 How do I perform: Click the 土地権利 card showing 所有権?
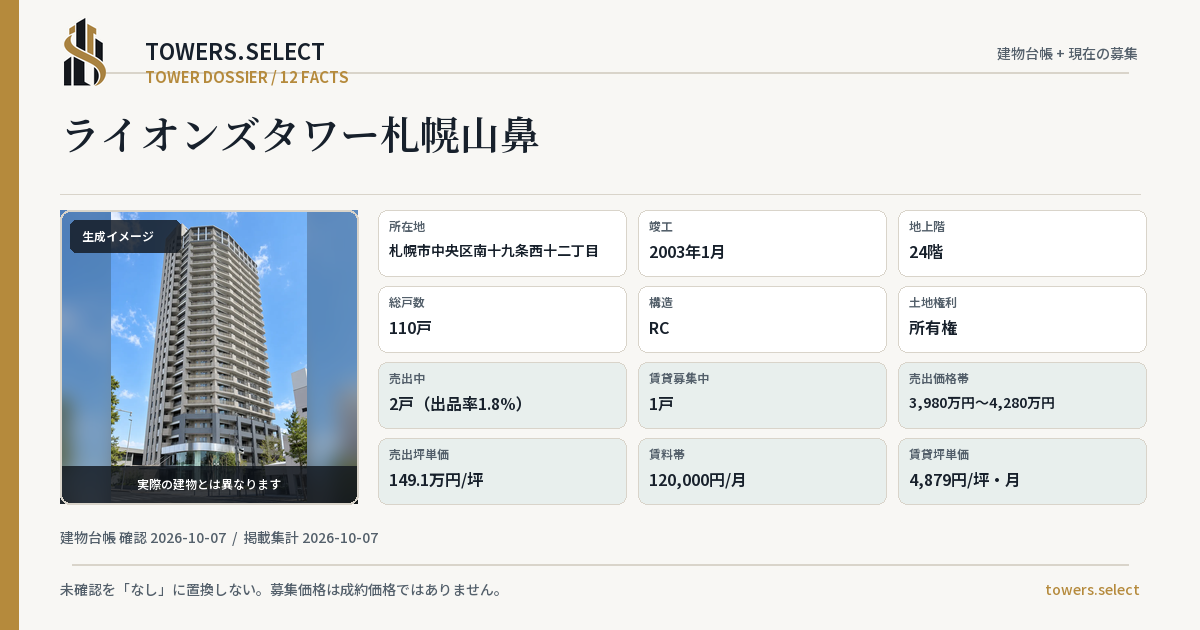(1022, 319)
